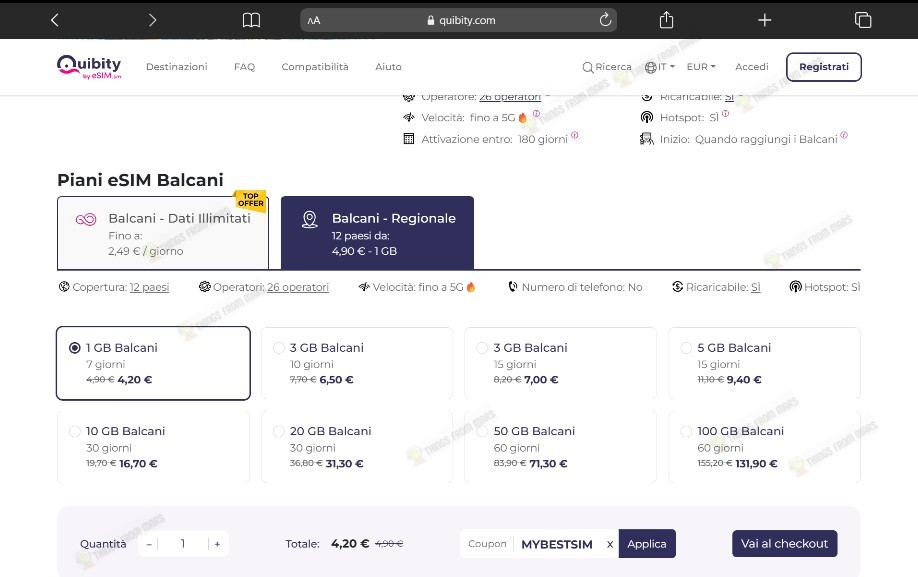Select the 3 GB Balcani 15 giorni plan
The height and width of the screenshot is (577, 918).
pos(560,363)
